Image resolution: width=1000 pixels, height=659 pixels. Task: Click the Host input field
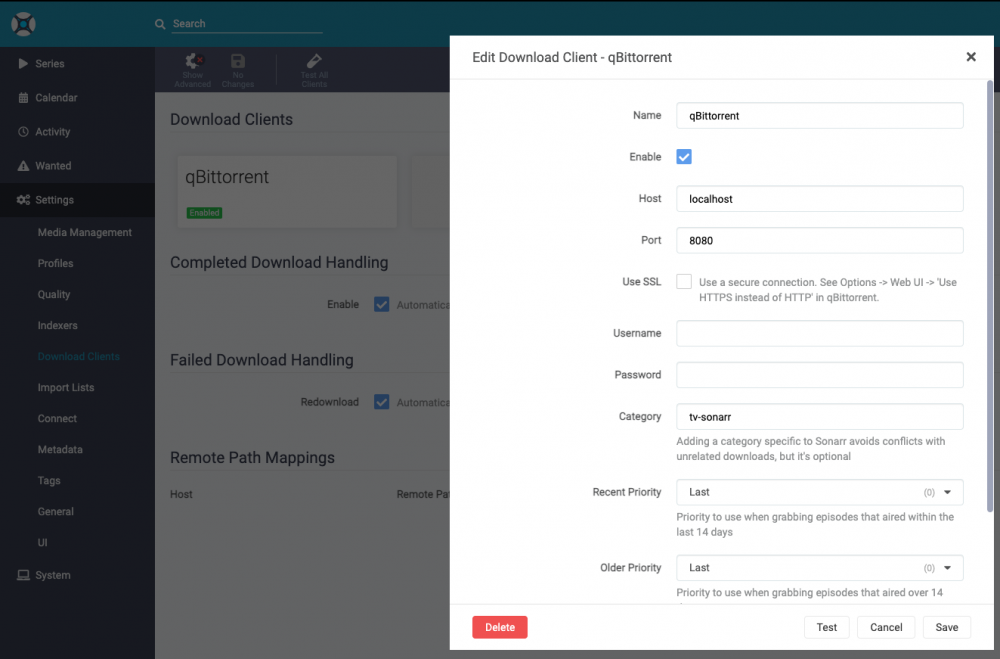pos(820,199)
